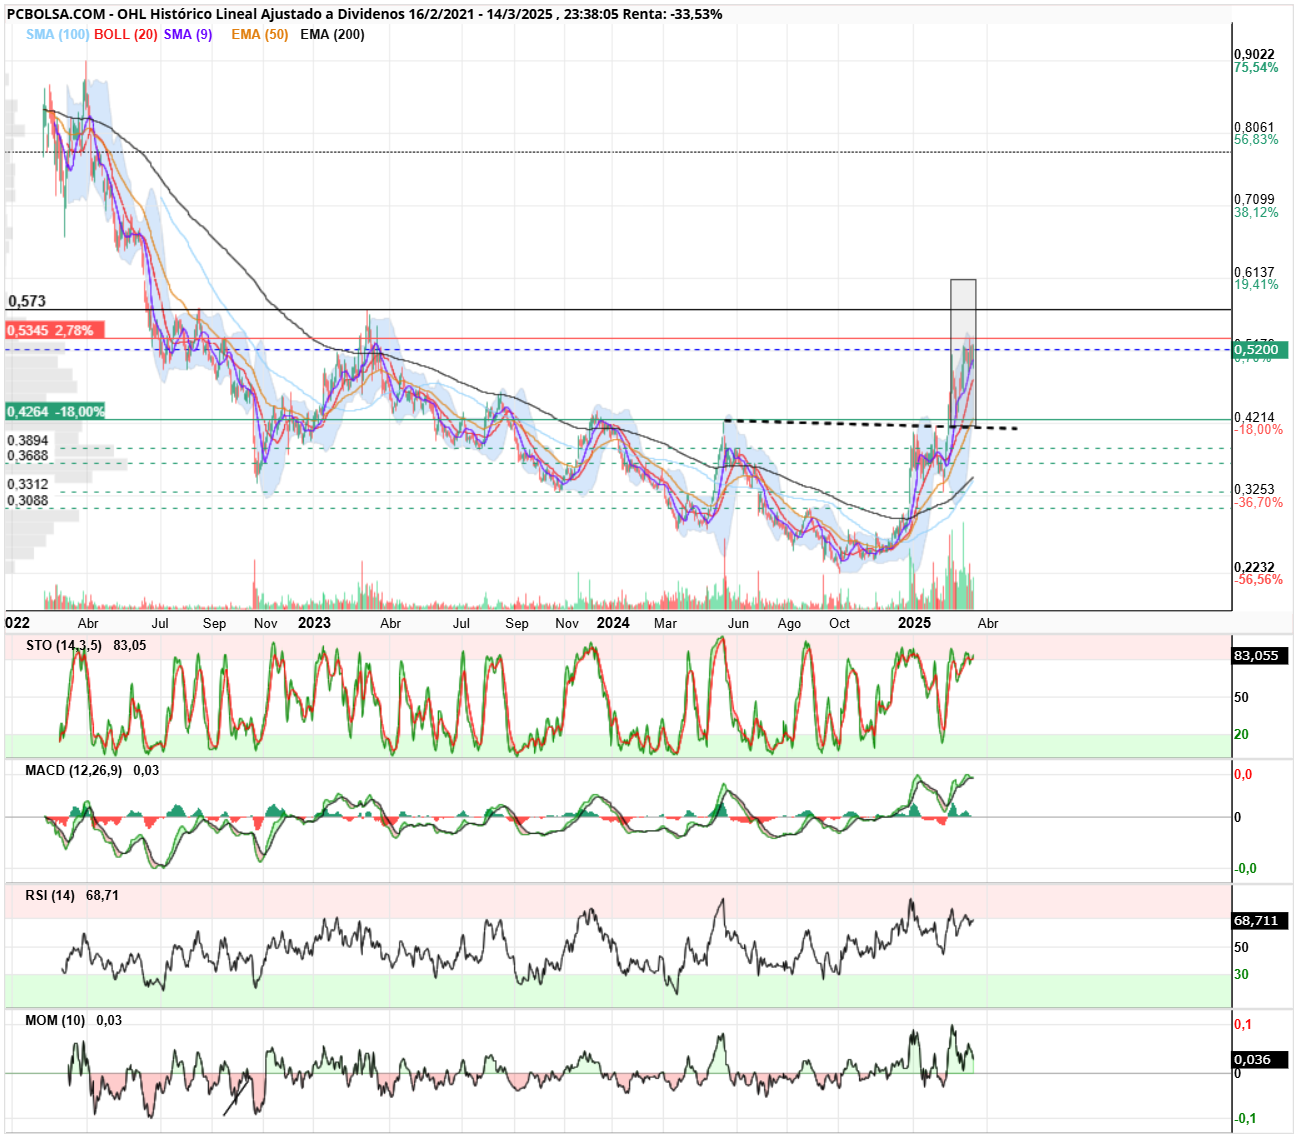
Task: Click the 0,3894 support level label
Action: (28, 440)
